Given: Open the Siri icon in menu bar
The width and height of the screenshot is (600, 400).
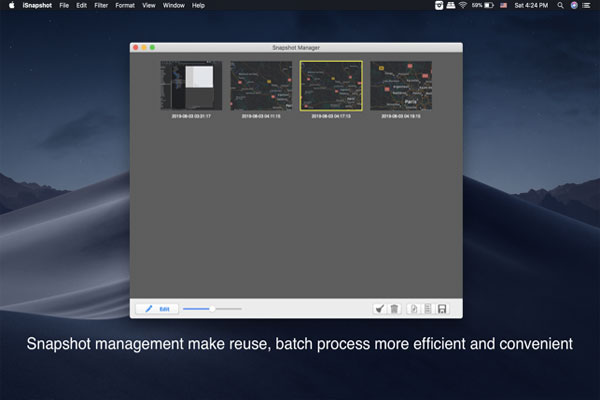Looking at the screenshot, I should point(574,5).
